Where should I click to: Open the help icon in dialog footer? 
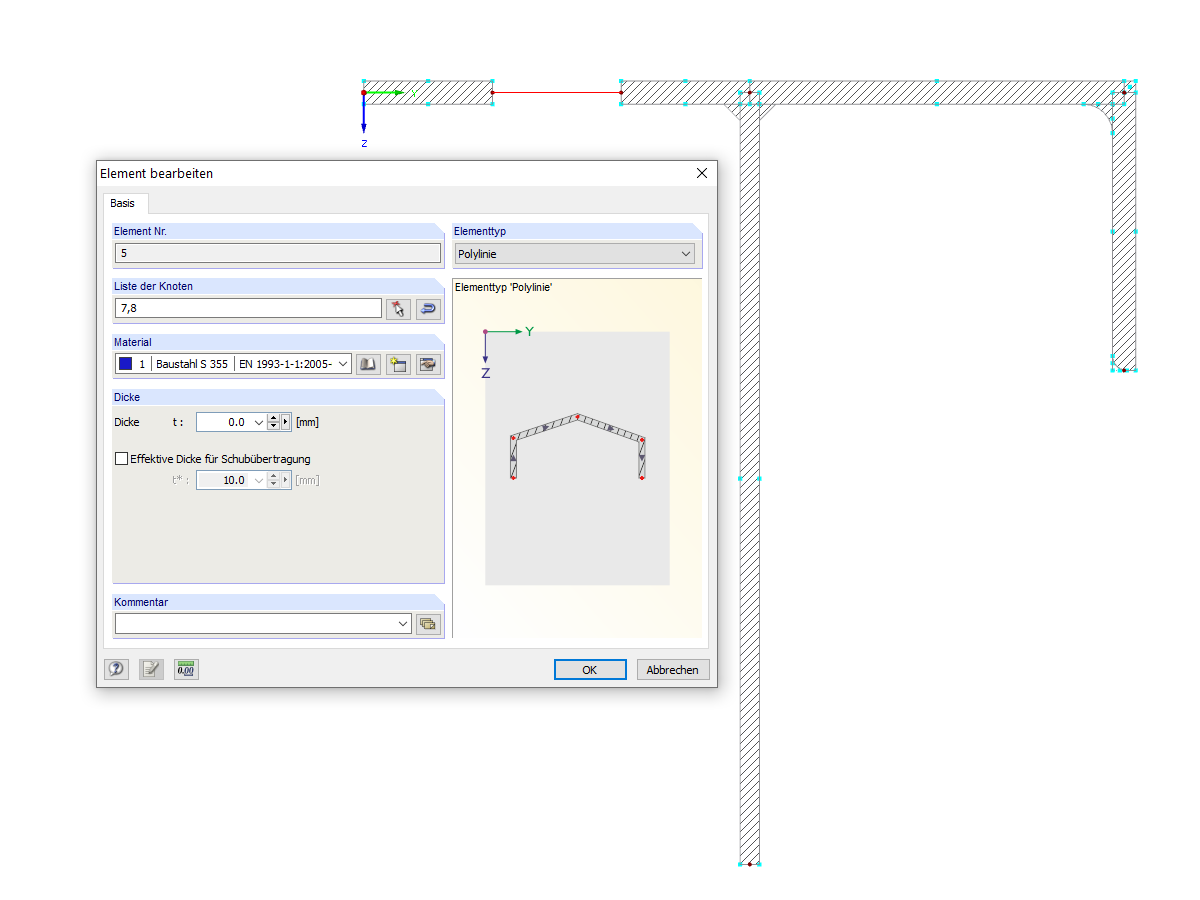point(117,670)
